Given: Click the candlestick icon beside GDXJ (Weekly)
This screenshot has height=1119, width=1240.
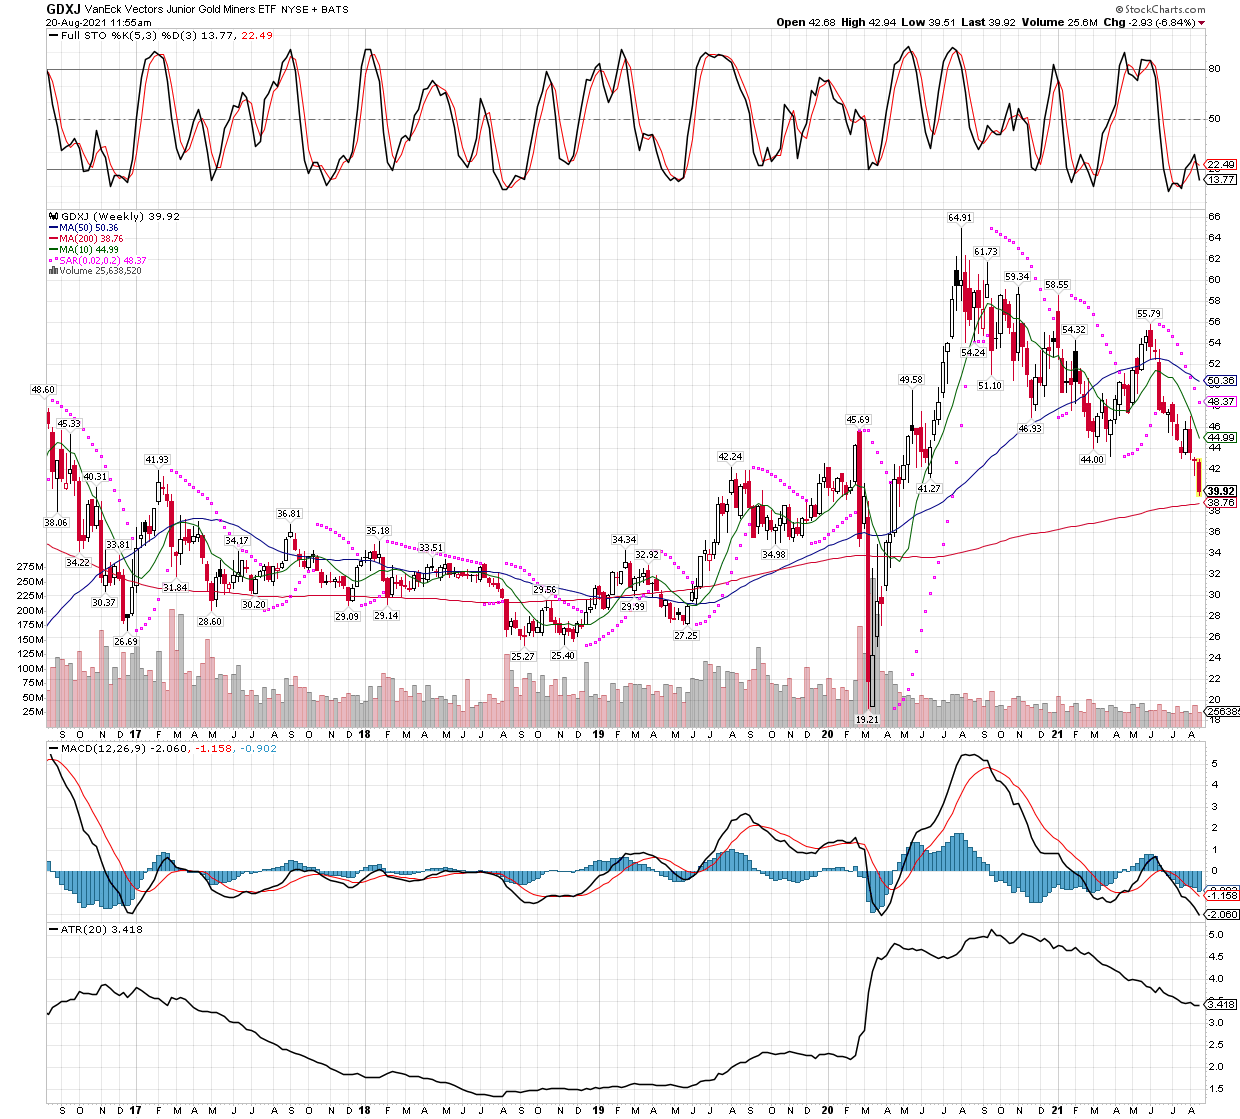Looking at the screenshot, I should coord(53,216).
